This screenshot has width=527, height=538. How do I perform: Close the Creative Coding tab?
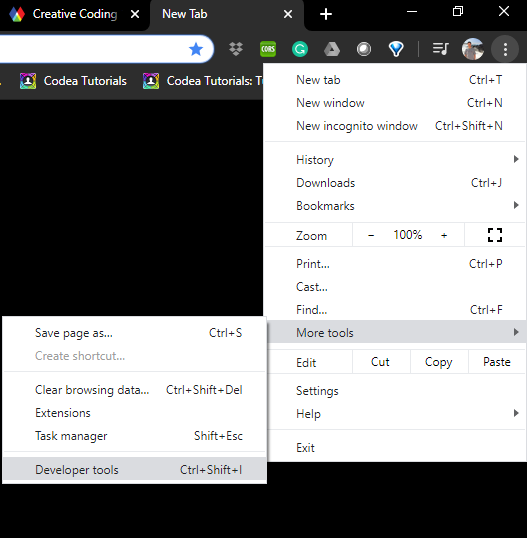pos(135,14)
